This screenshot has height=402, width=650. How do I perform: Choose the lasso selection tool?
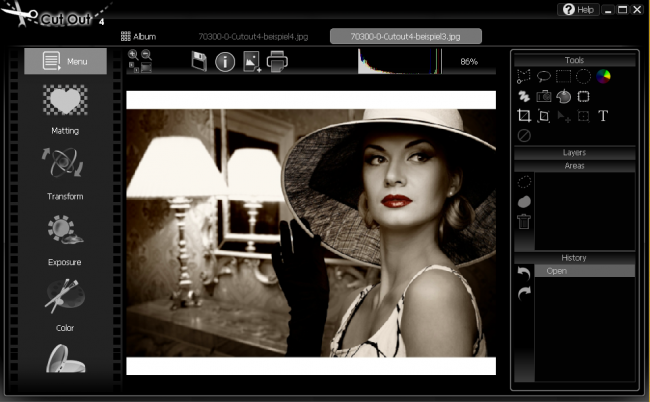543,76
